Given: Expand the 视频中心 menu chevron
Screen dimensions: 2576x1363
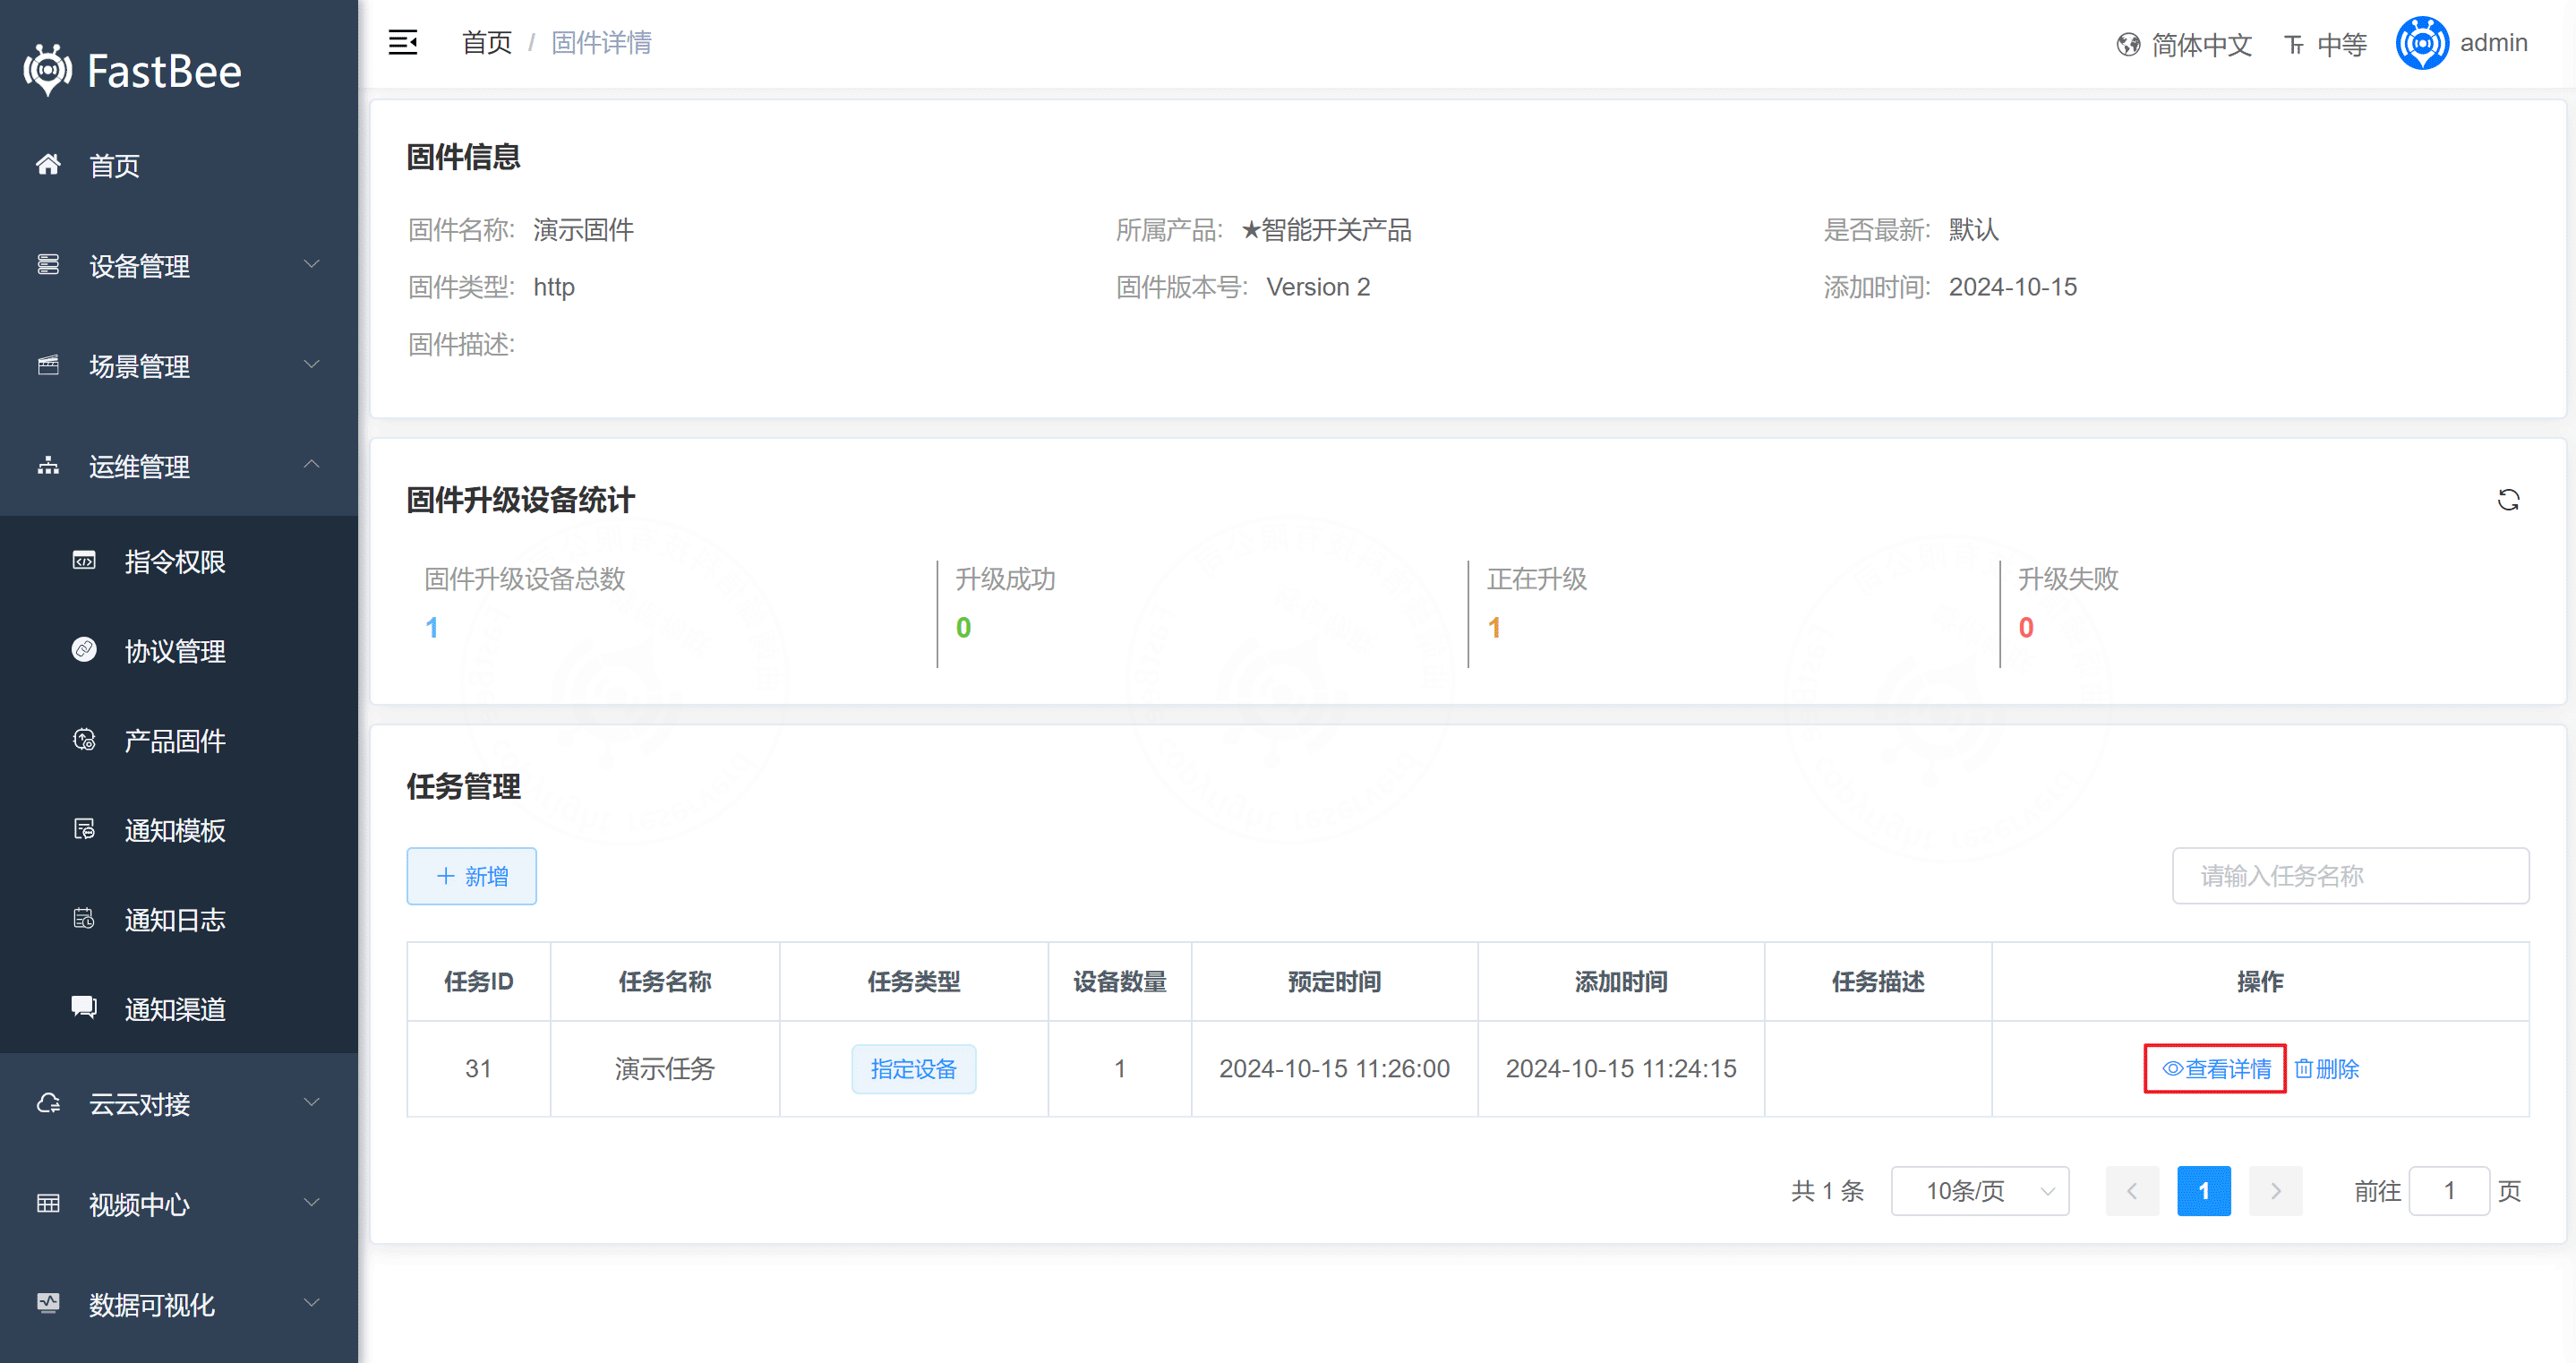Looking at the screenshot, I should 312,1202.
